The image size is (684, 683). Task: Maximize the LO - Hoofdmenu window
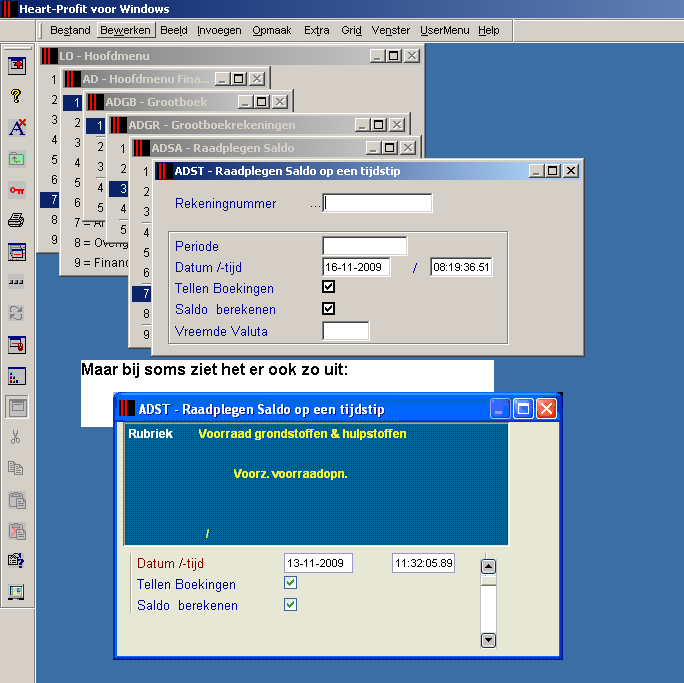click(393, 55)
